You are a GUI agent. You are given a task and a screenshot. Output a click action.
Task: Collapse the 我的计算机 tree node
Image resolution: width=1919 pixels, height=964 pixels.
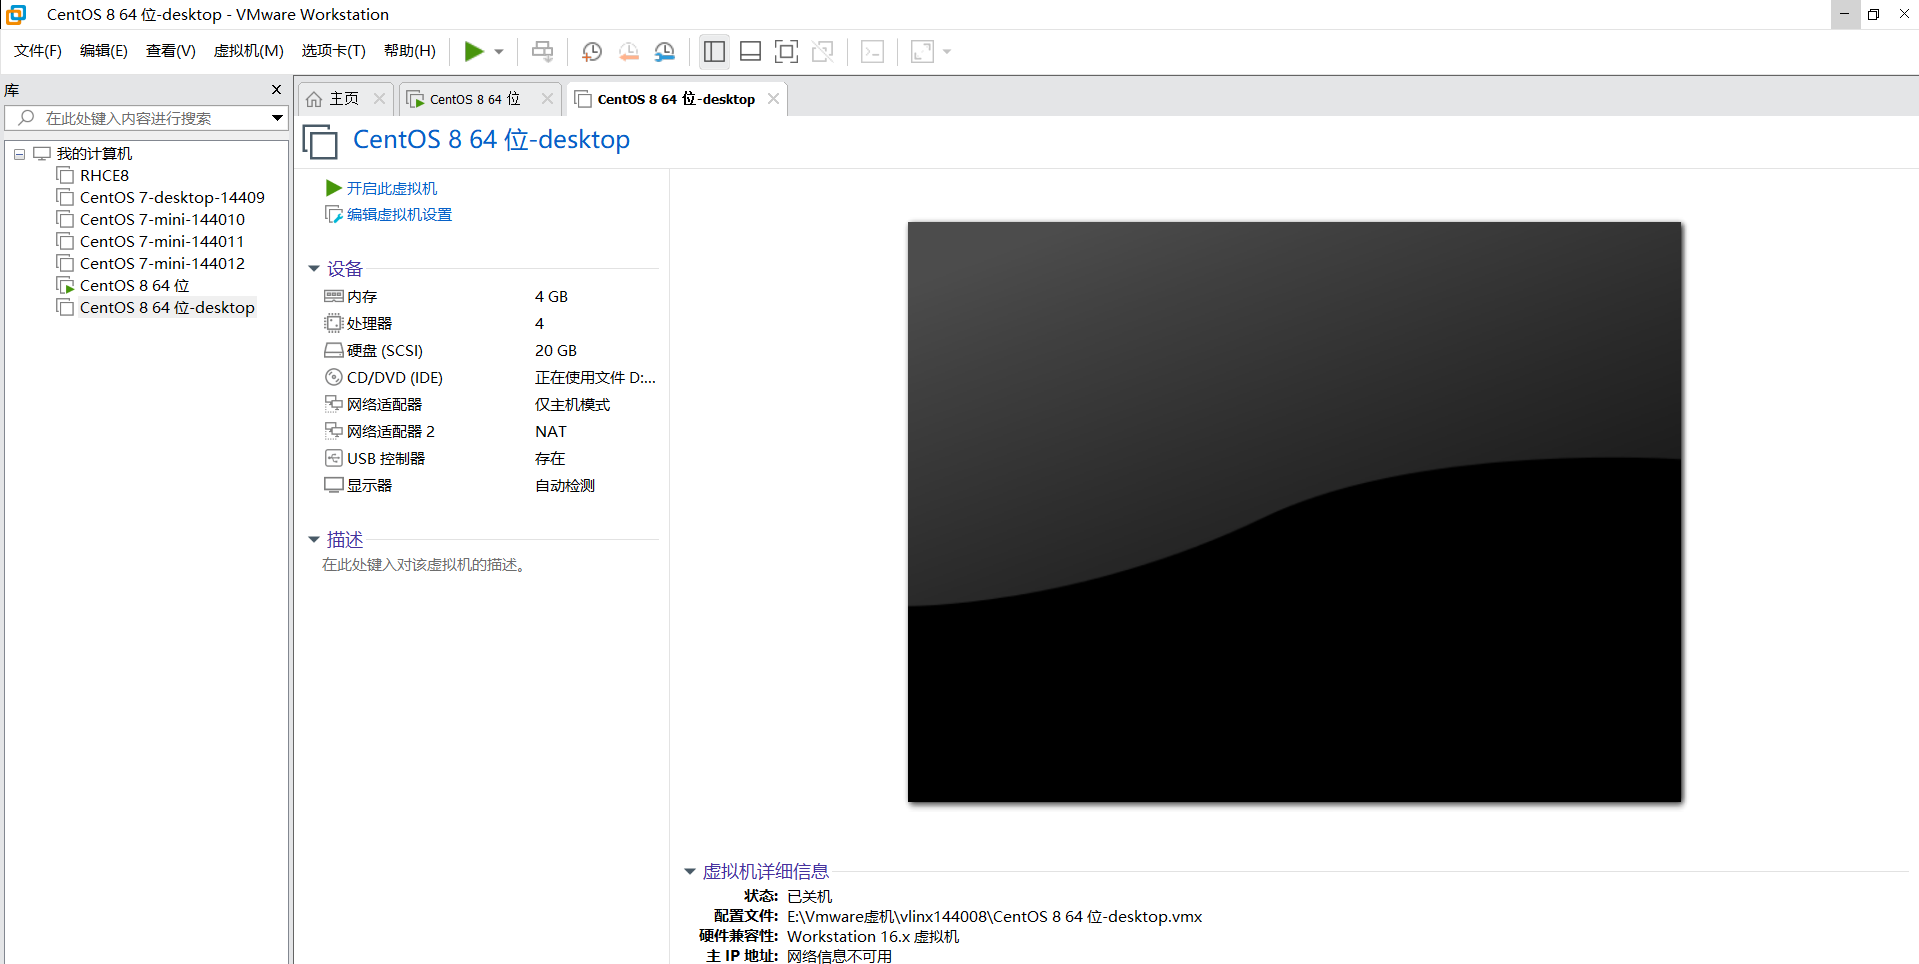click(x=19, y=153)
